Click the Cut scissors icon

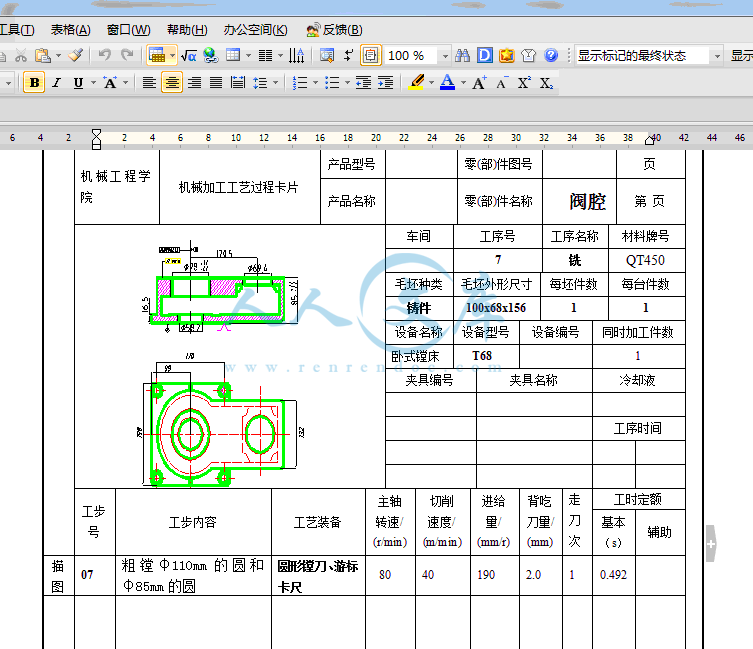tap(21, 56)
